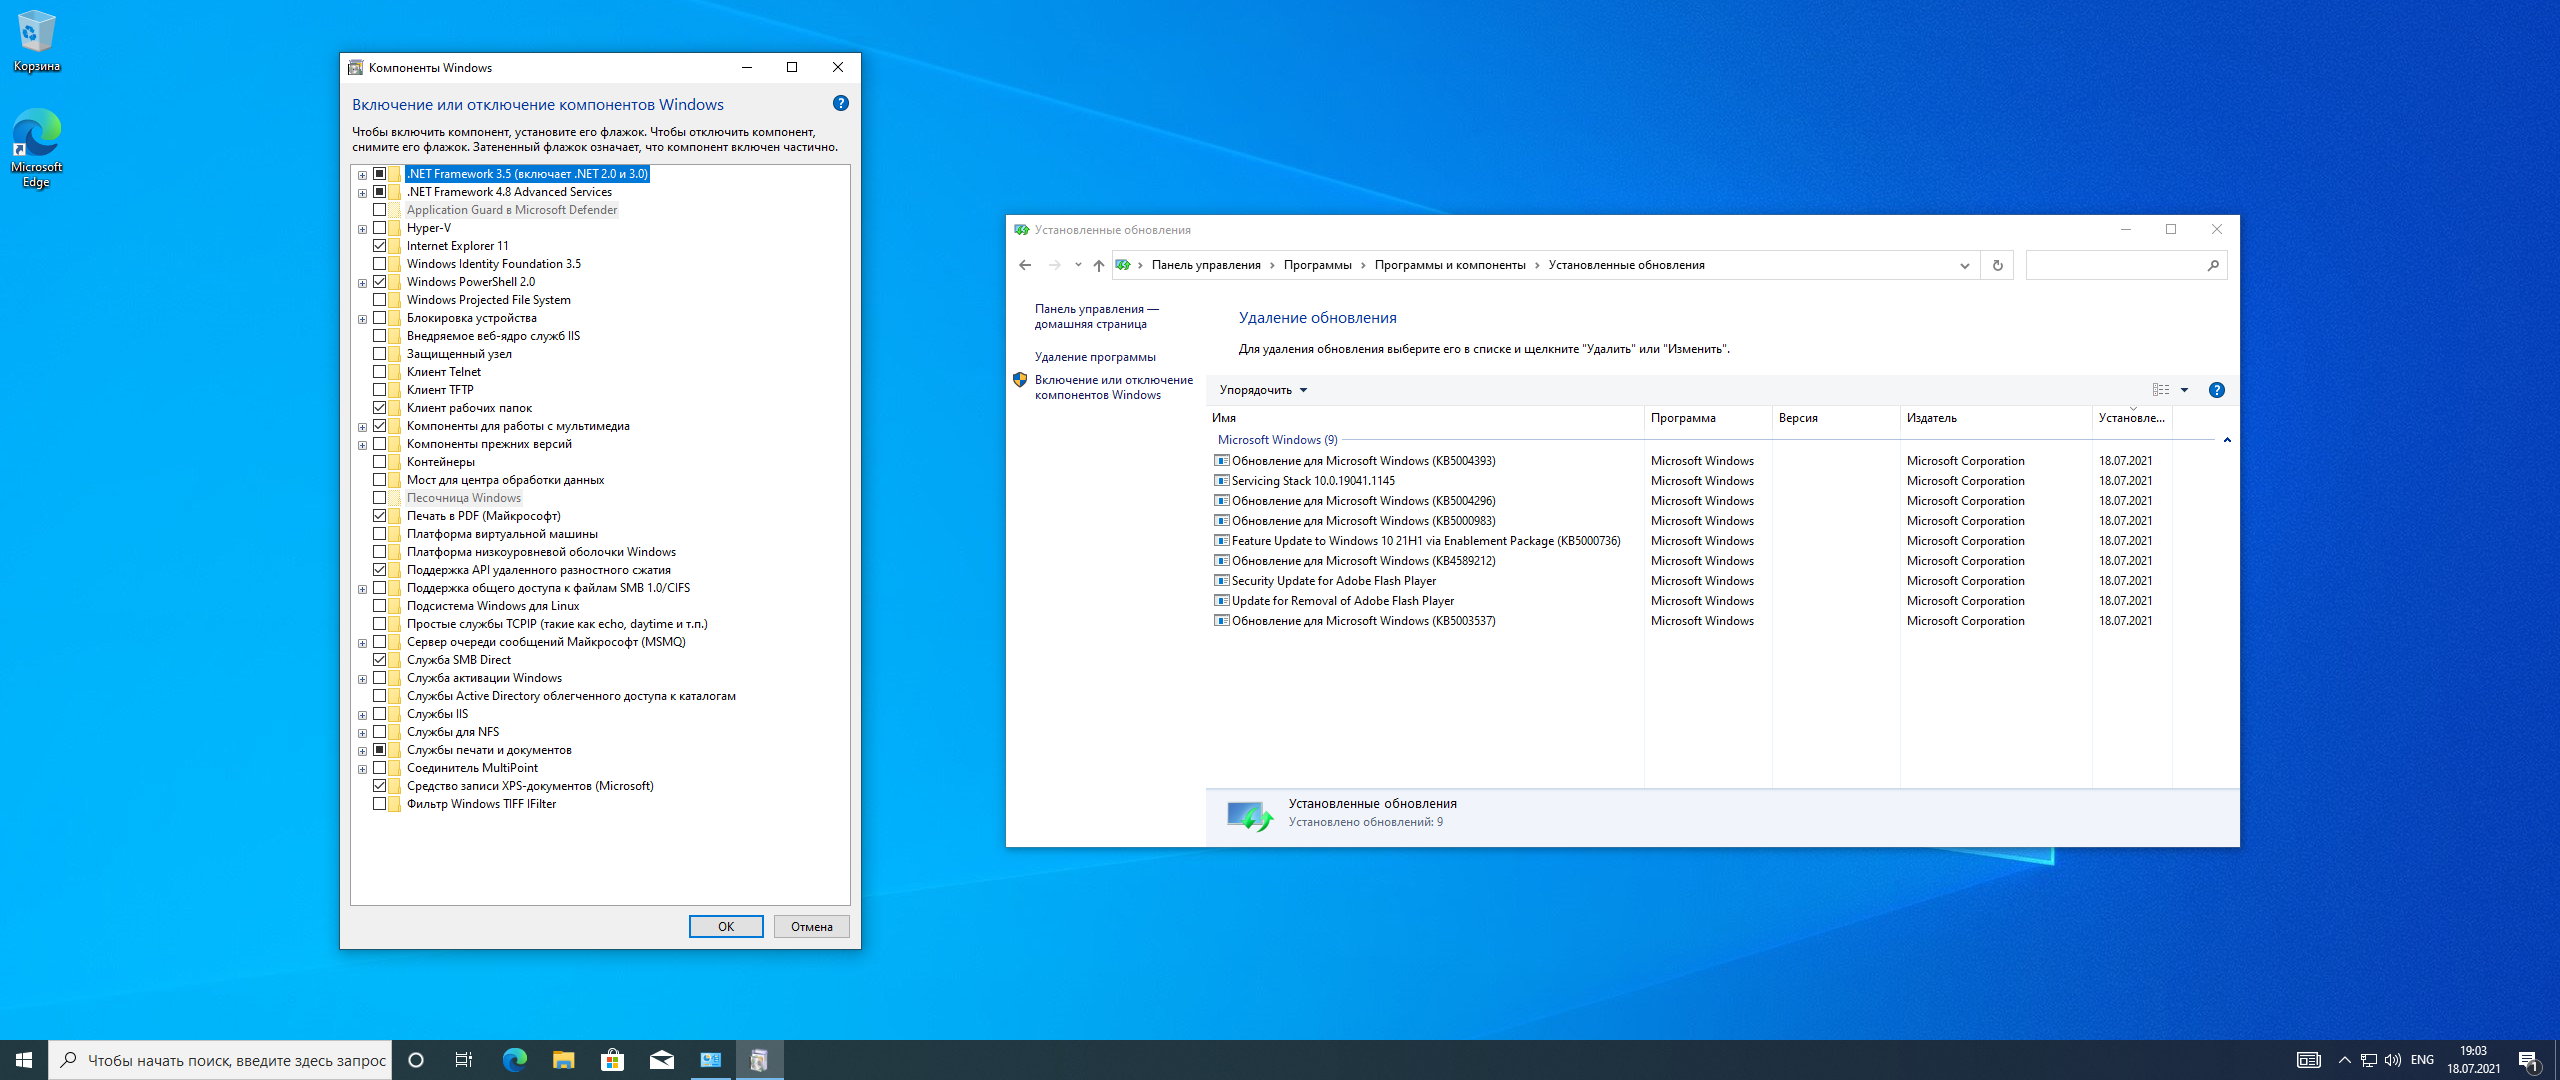
Task: Expand Службы IIS tree node
Action: [x=362, y=715]
